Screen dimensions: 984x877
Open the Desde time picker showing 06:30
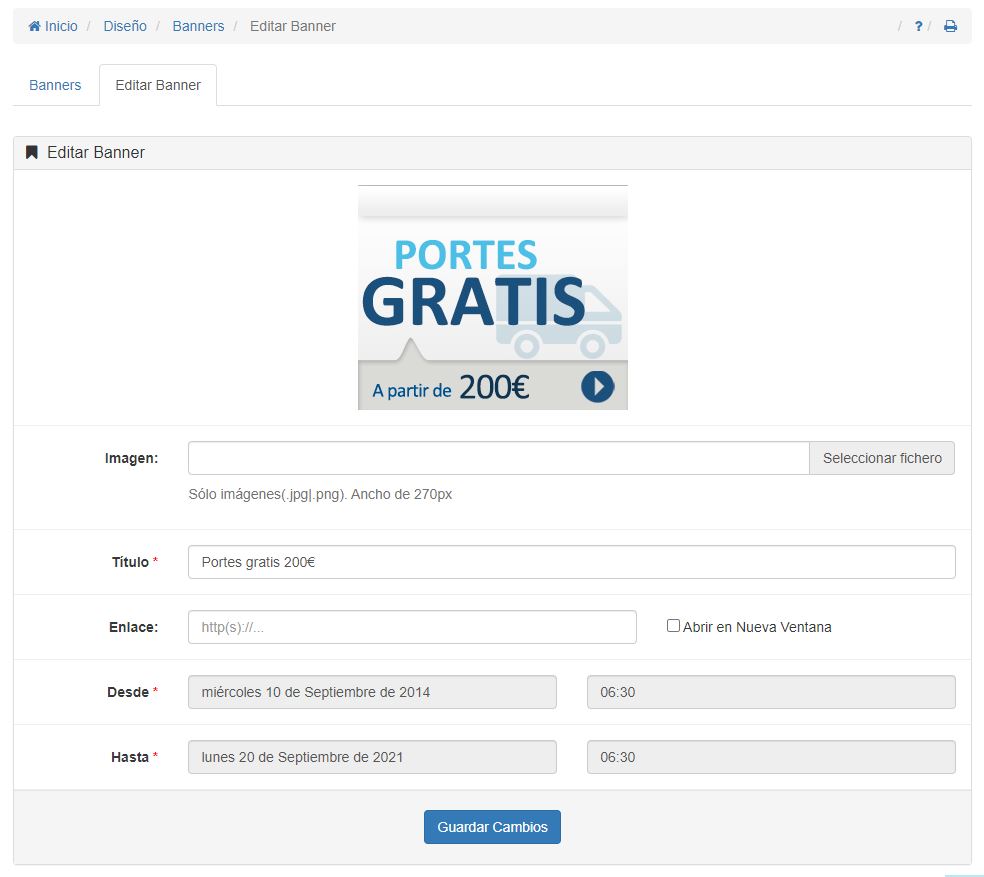(770, 692)
